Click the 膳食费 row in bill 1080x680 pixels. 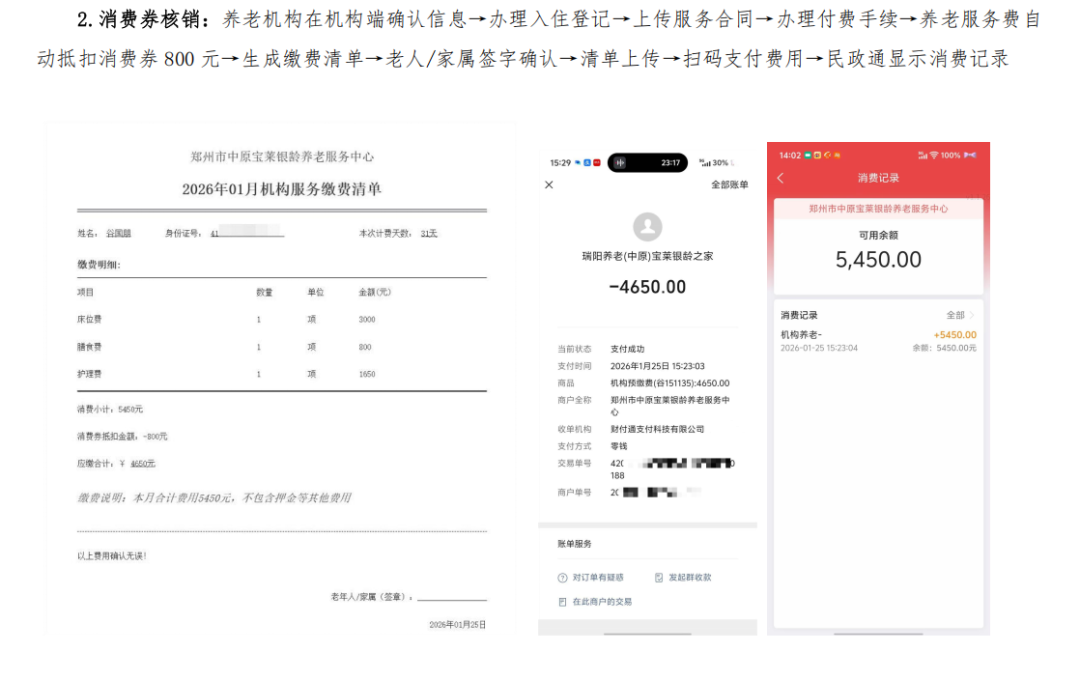pyautogui.click(x=282, y=347)
